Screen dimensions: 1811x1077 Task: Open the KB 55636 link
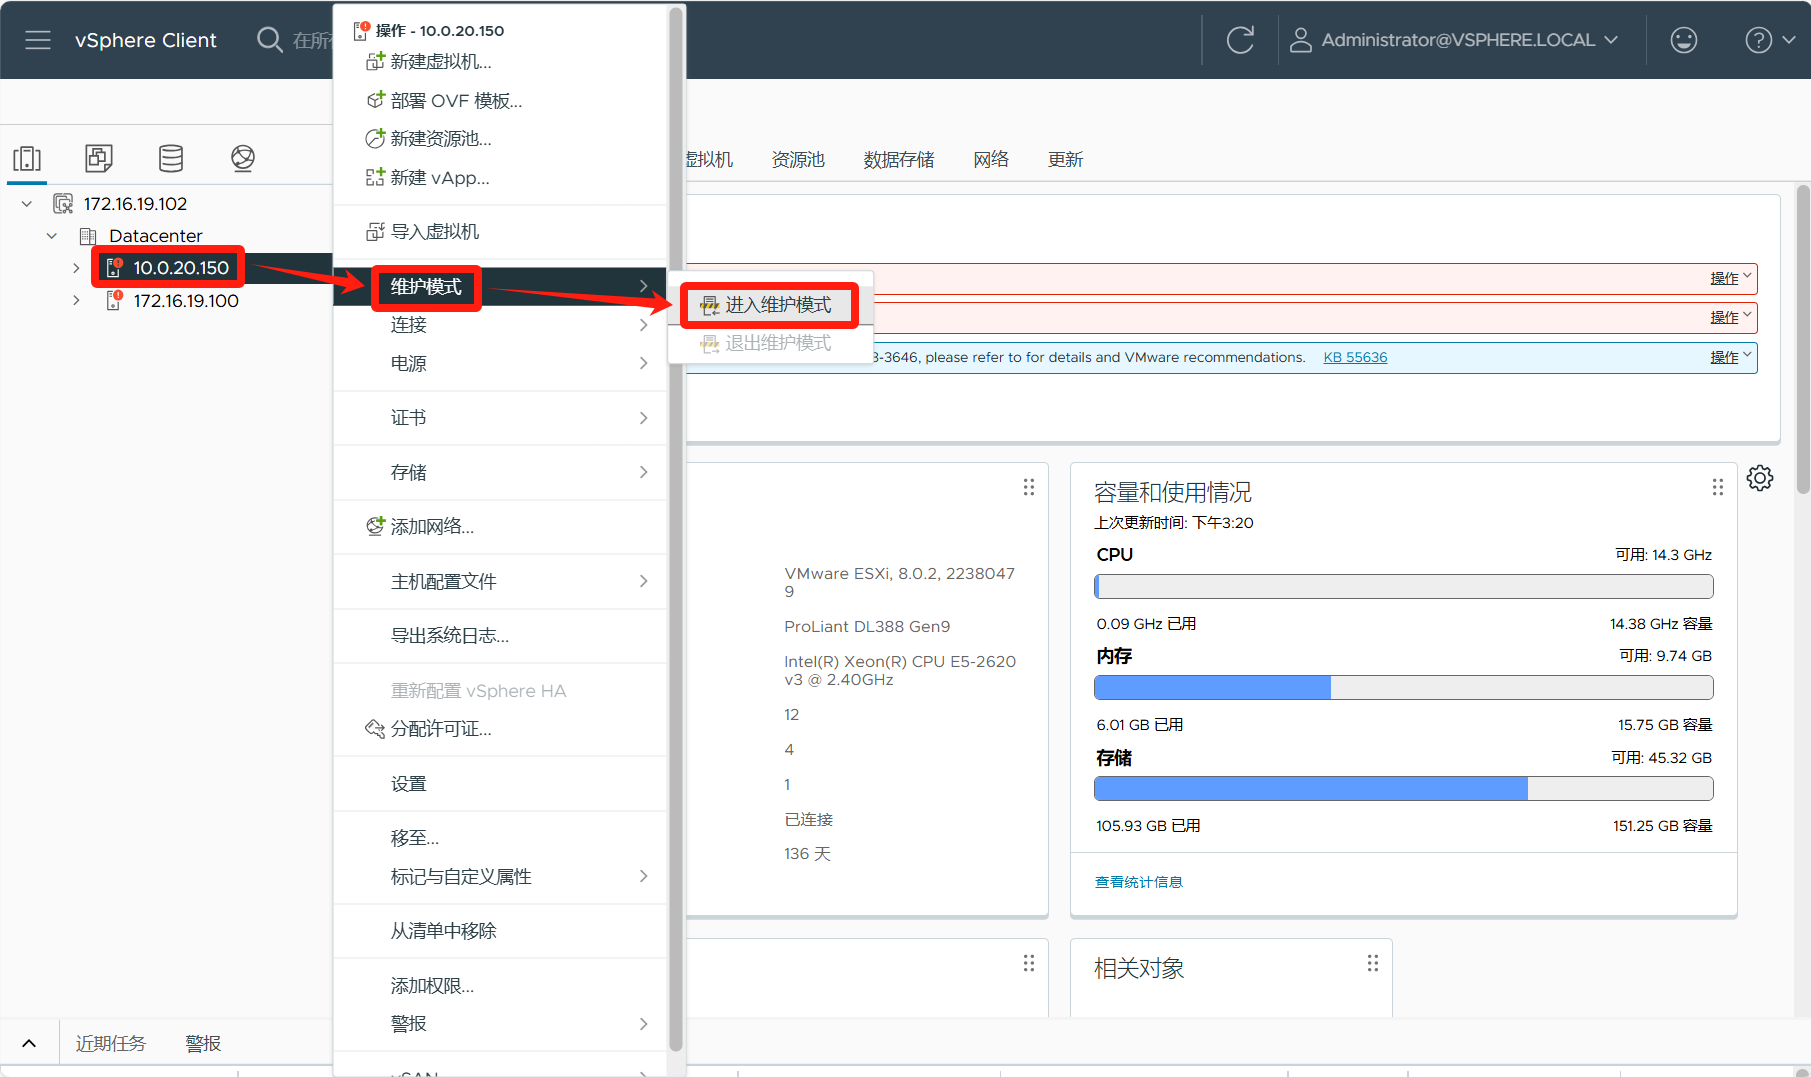(x=1355, y=358)
